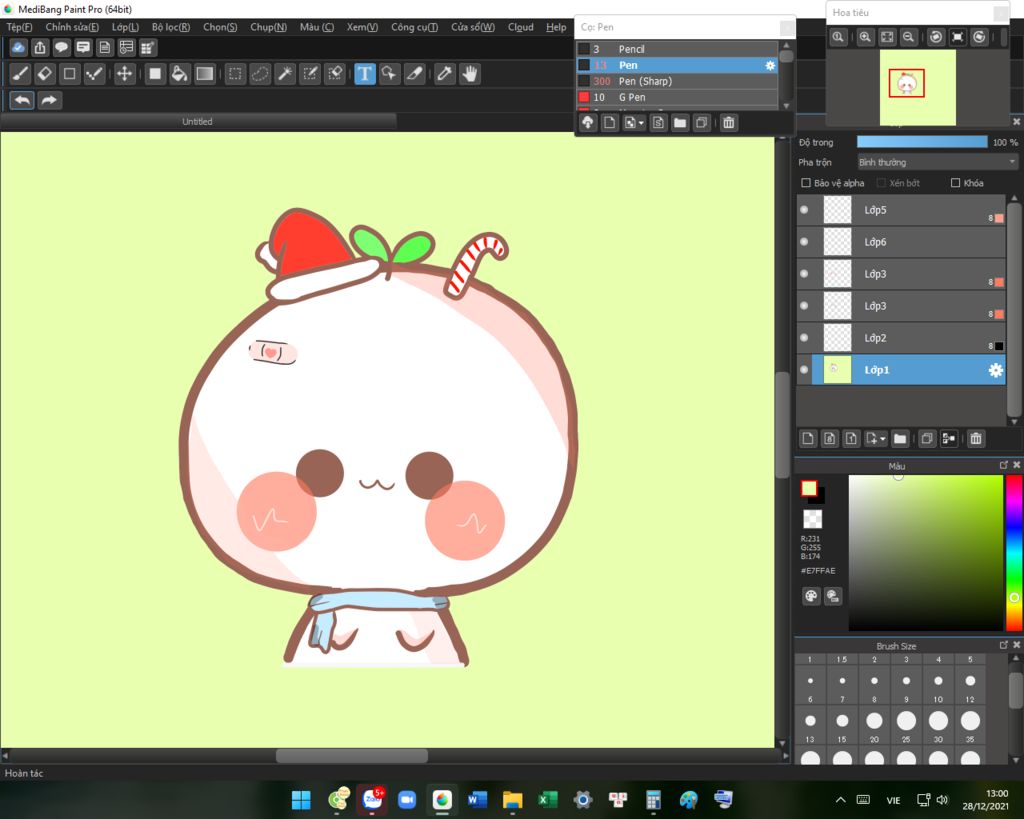Screen dimensions: 1024x819
Task: Select layer Lớp2 by its name
Action: pos(875,338)
